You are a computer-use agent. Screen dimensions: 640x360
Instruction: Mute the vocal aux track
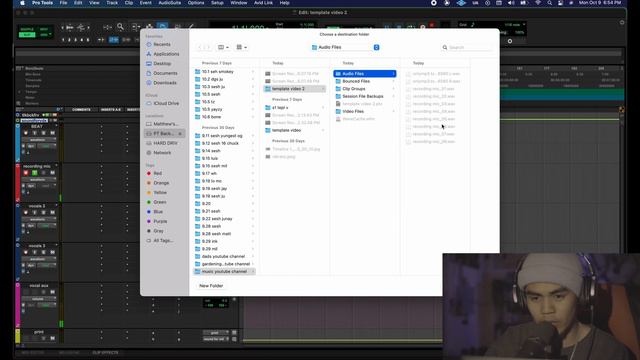52,292
